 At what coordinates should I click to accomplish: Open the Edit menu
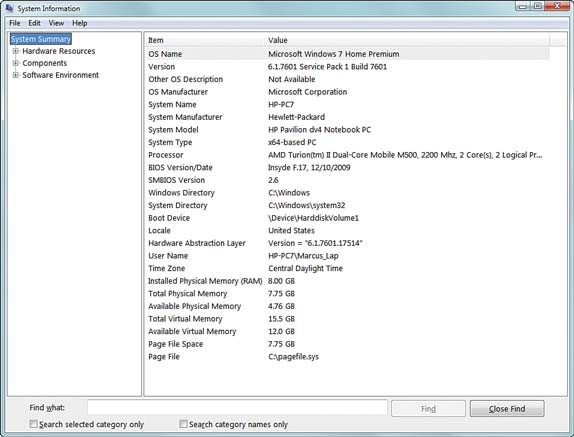coord(34,23)
